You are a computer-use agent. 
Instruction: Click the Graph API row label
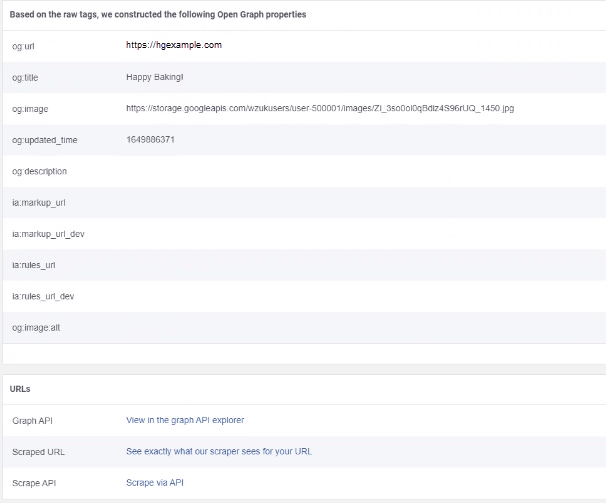coord(33,420)
